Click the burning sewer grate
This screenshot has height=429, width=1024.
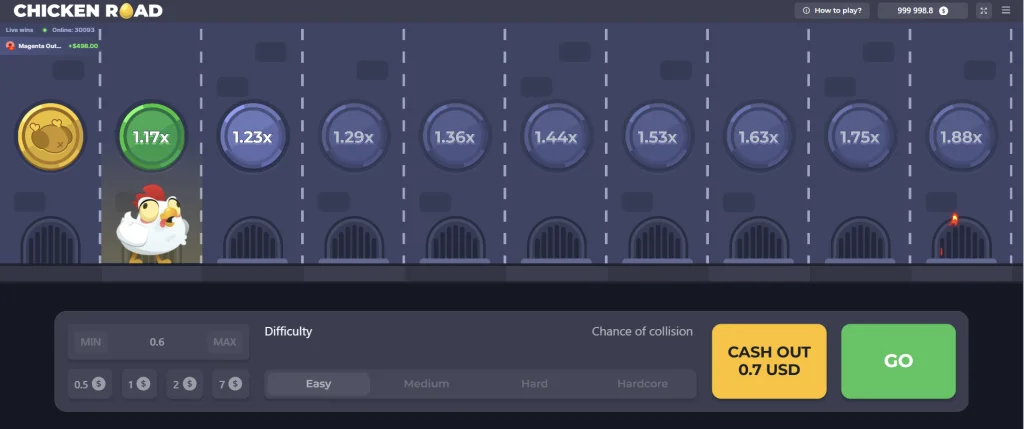coord(961,238)
